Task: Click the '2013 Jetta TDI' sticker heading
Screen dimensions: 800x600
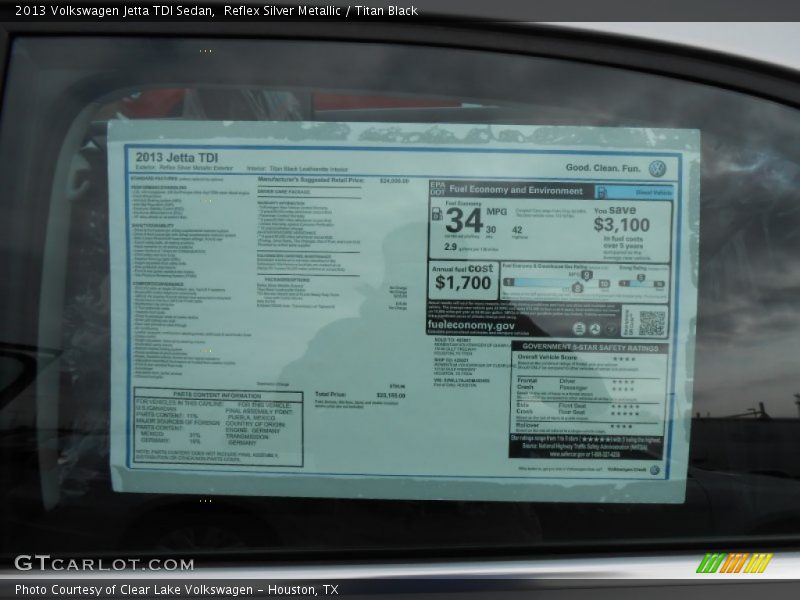Action: pos(177,158)
